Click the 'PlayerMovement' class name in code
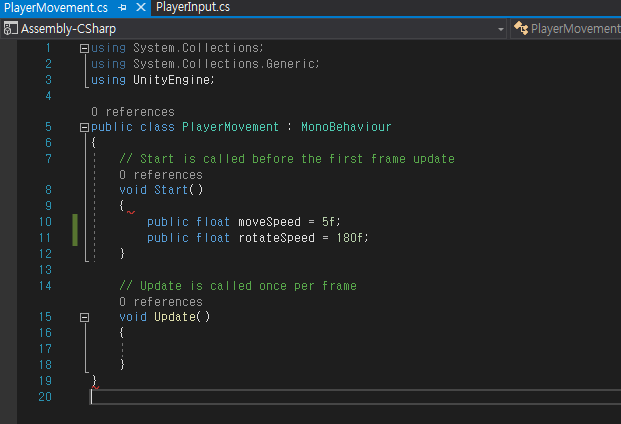621x424 pixels. click(x=230, y=127)
